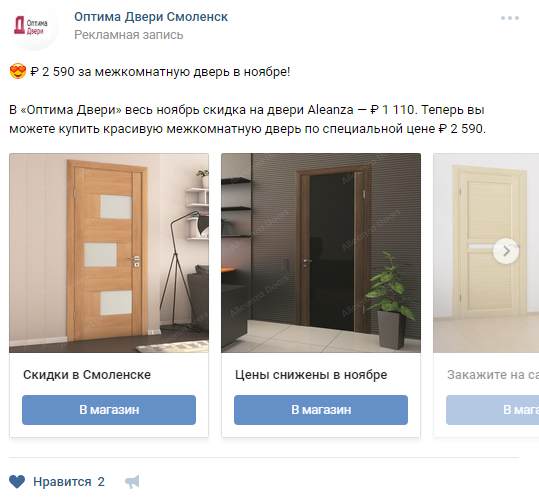Click the Цены снижены в ноябре card title

[311, 375]
